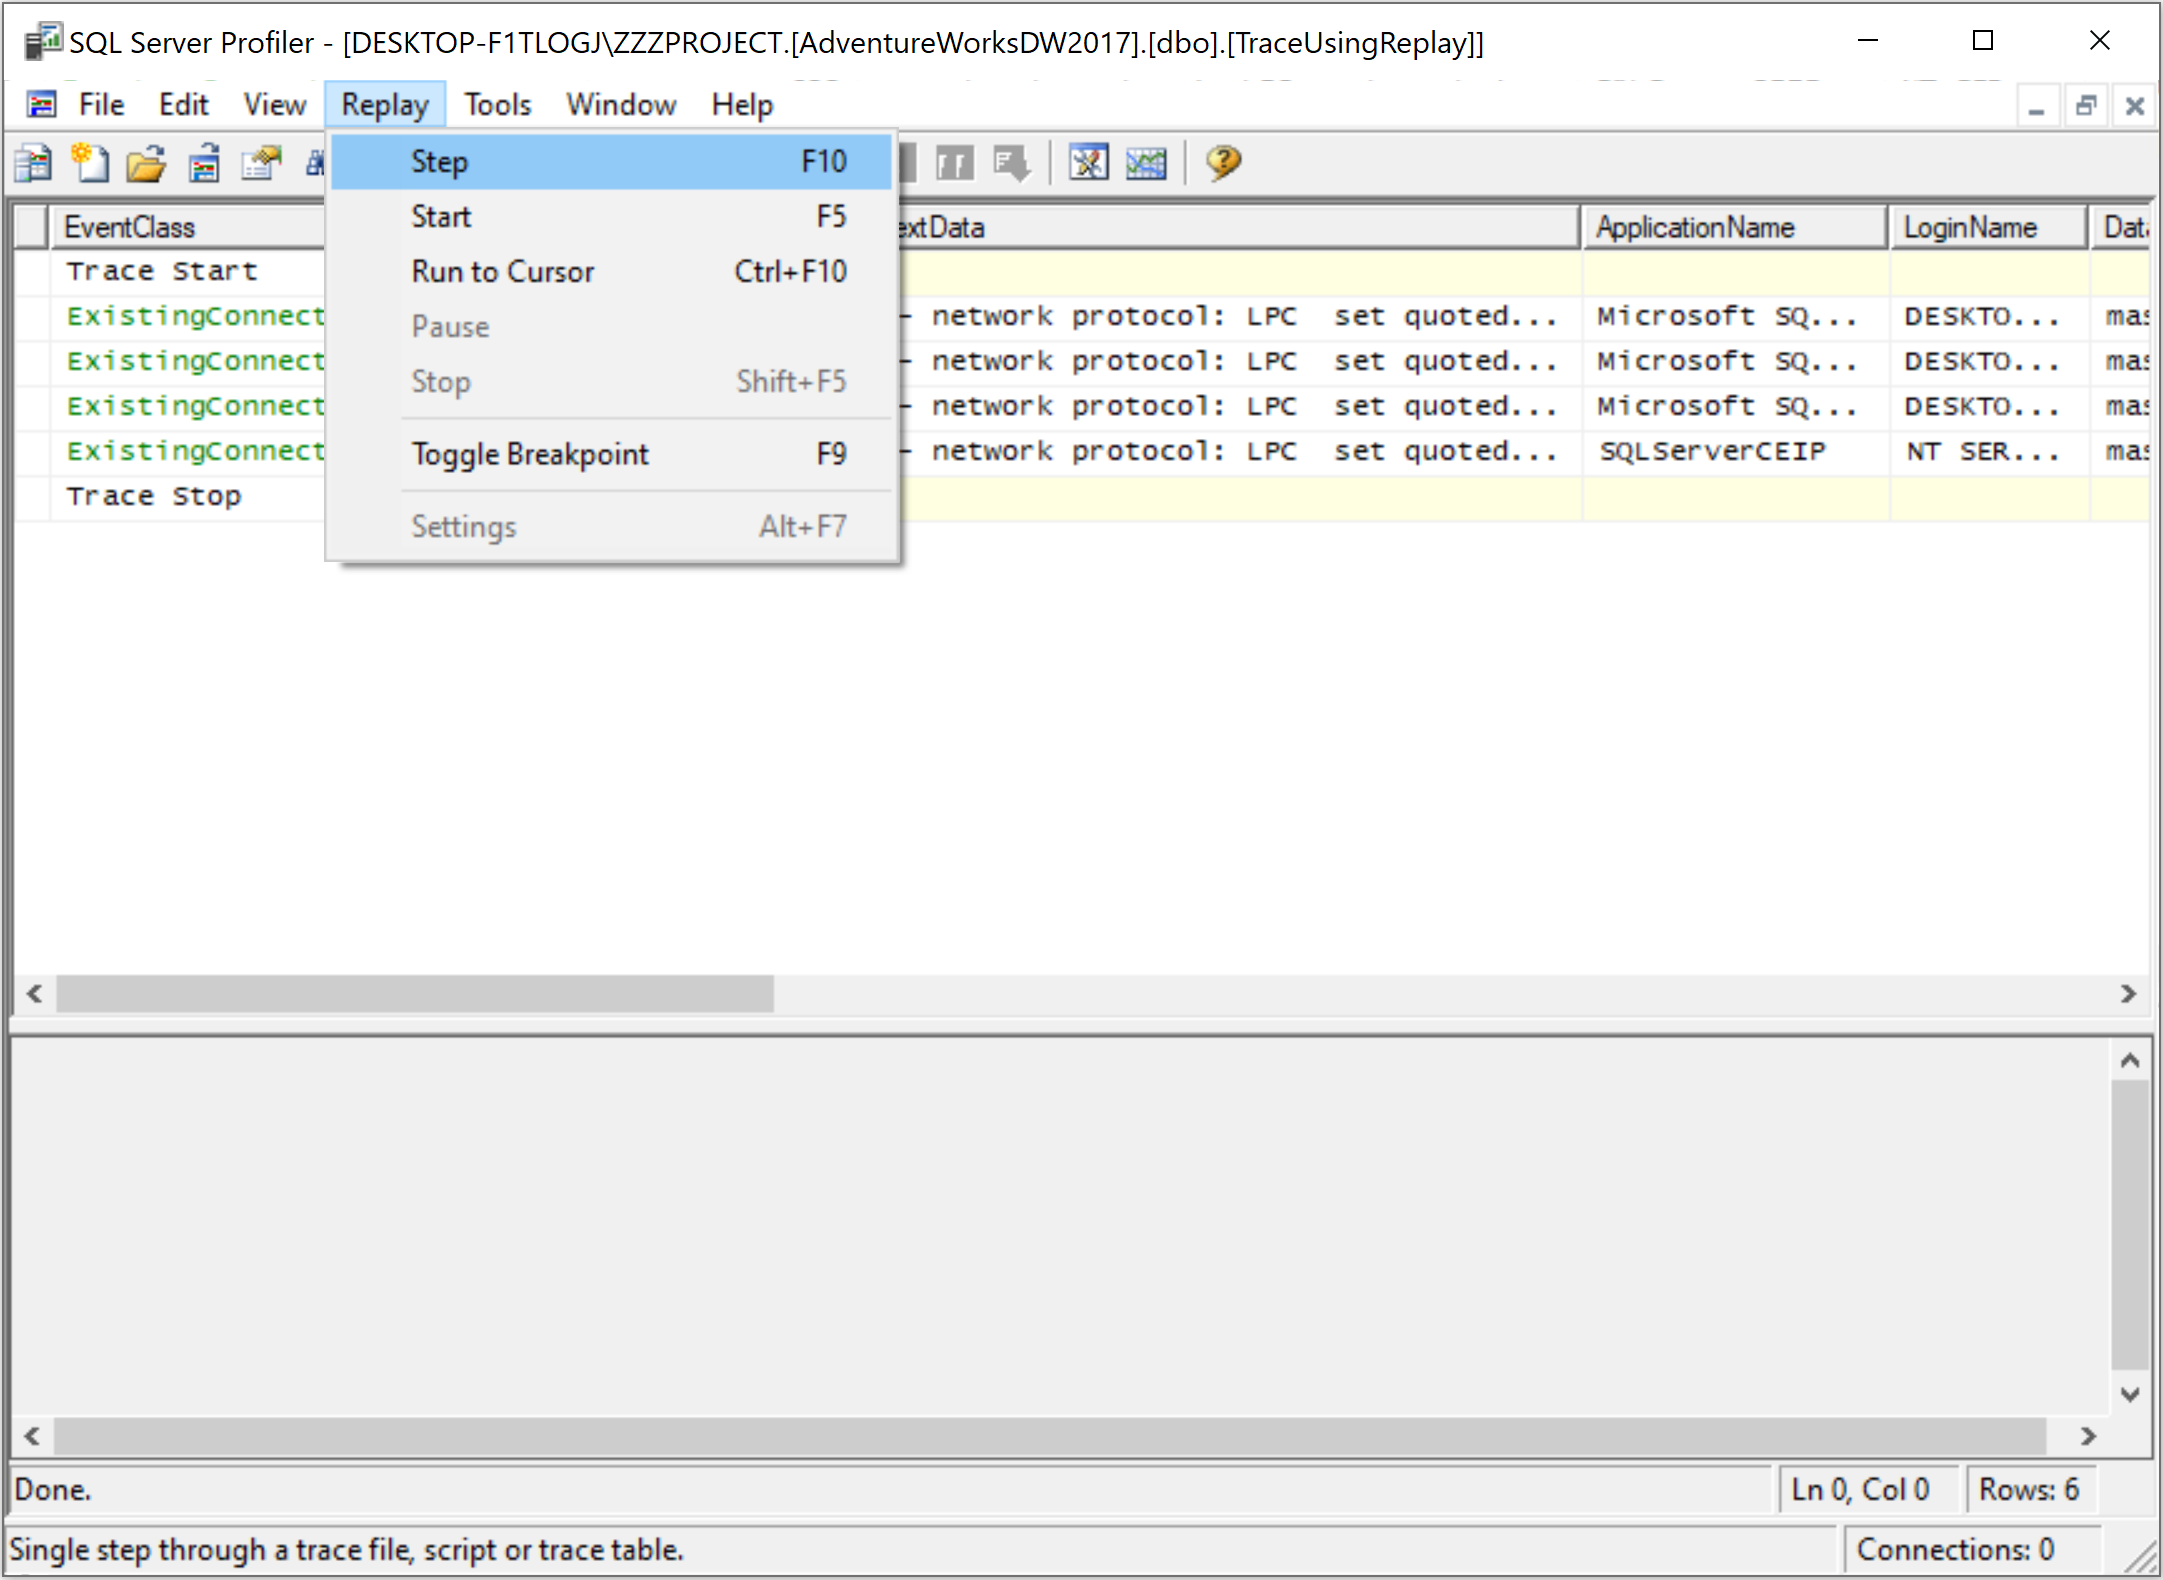The width and height of the screenshot is (2163, 1580).
Task: Click the Auto Scroll Window toolbar icon
Action: pos(1011,162)
